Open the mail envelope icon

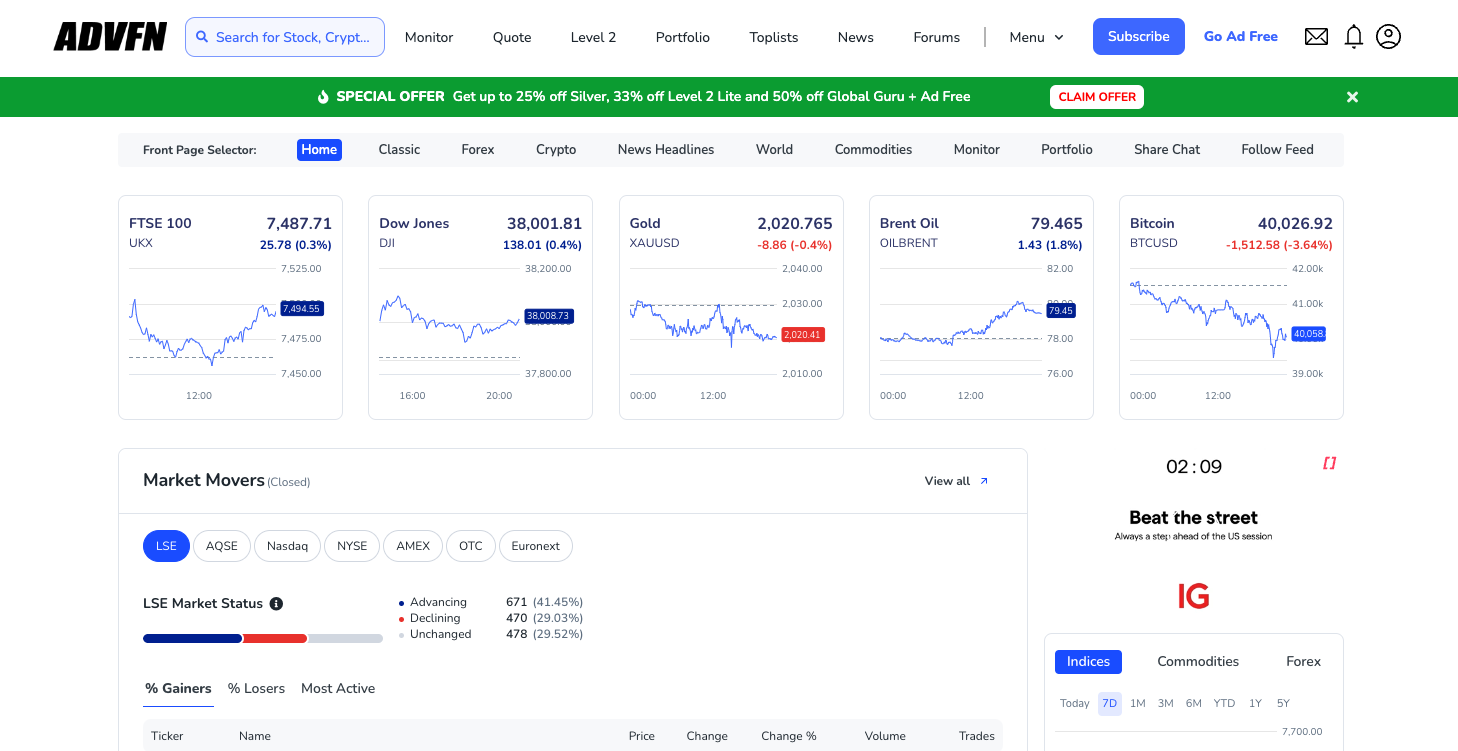coord(1317,37)
